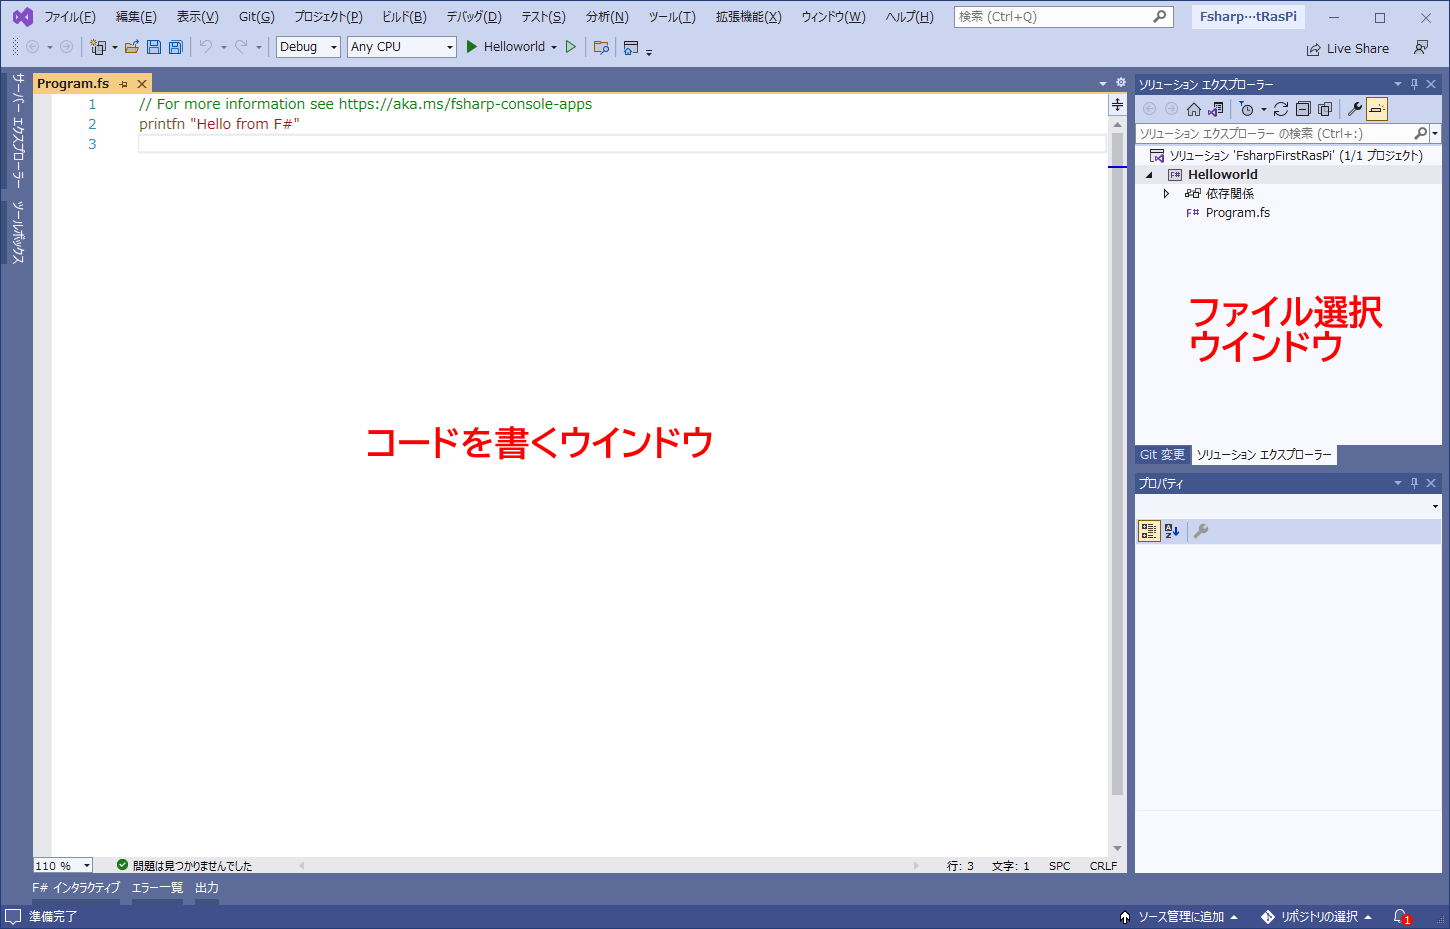Click the editor vertical scrollbar track

tap(1117, 500)
